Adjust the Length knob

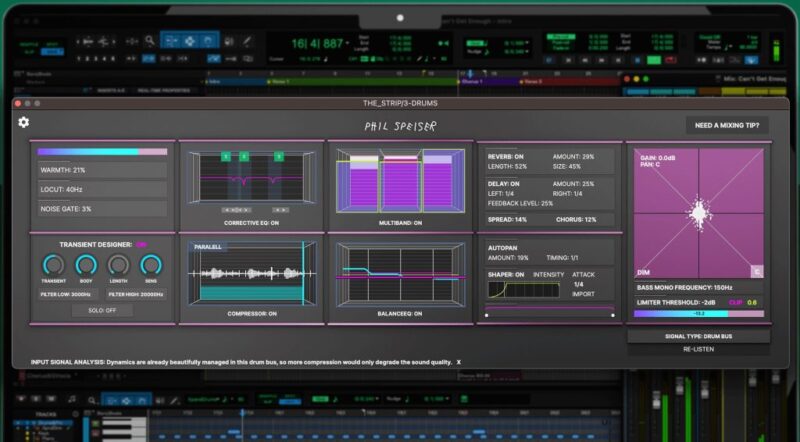pos(119,264)
